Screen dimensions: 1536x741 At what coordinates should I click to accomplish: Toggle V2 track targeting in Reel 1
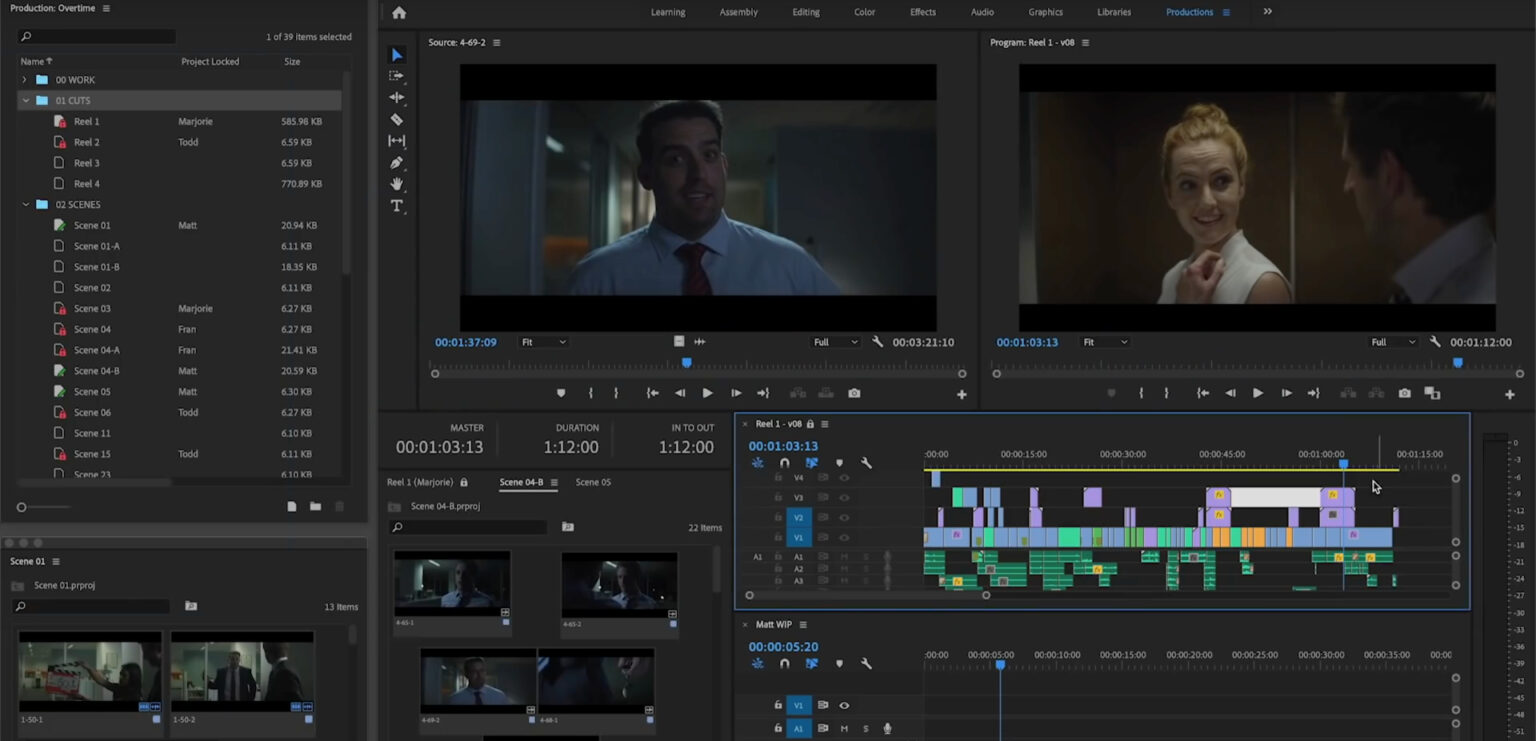coord(798,518)
